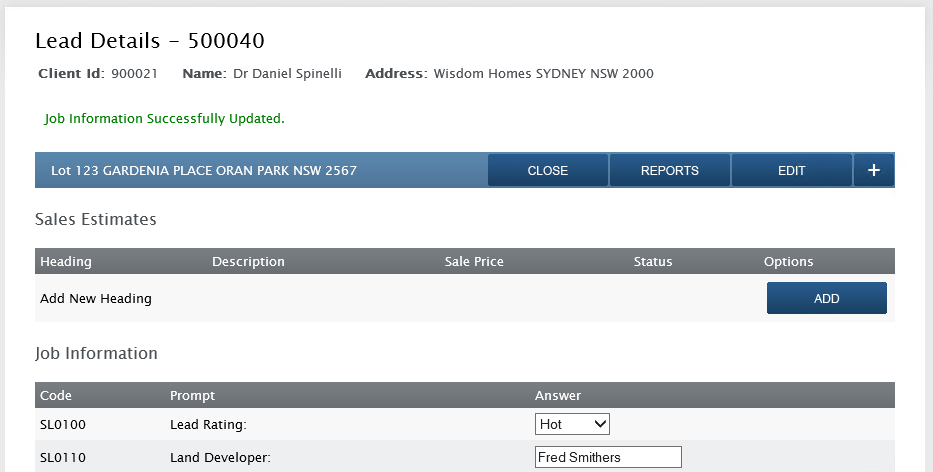
Task: Click the Add New Heading row text
Action: [96, 298]
